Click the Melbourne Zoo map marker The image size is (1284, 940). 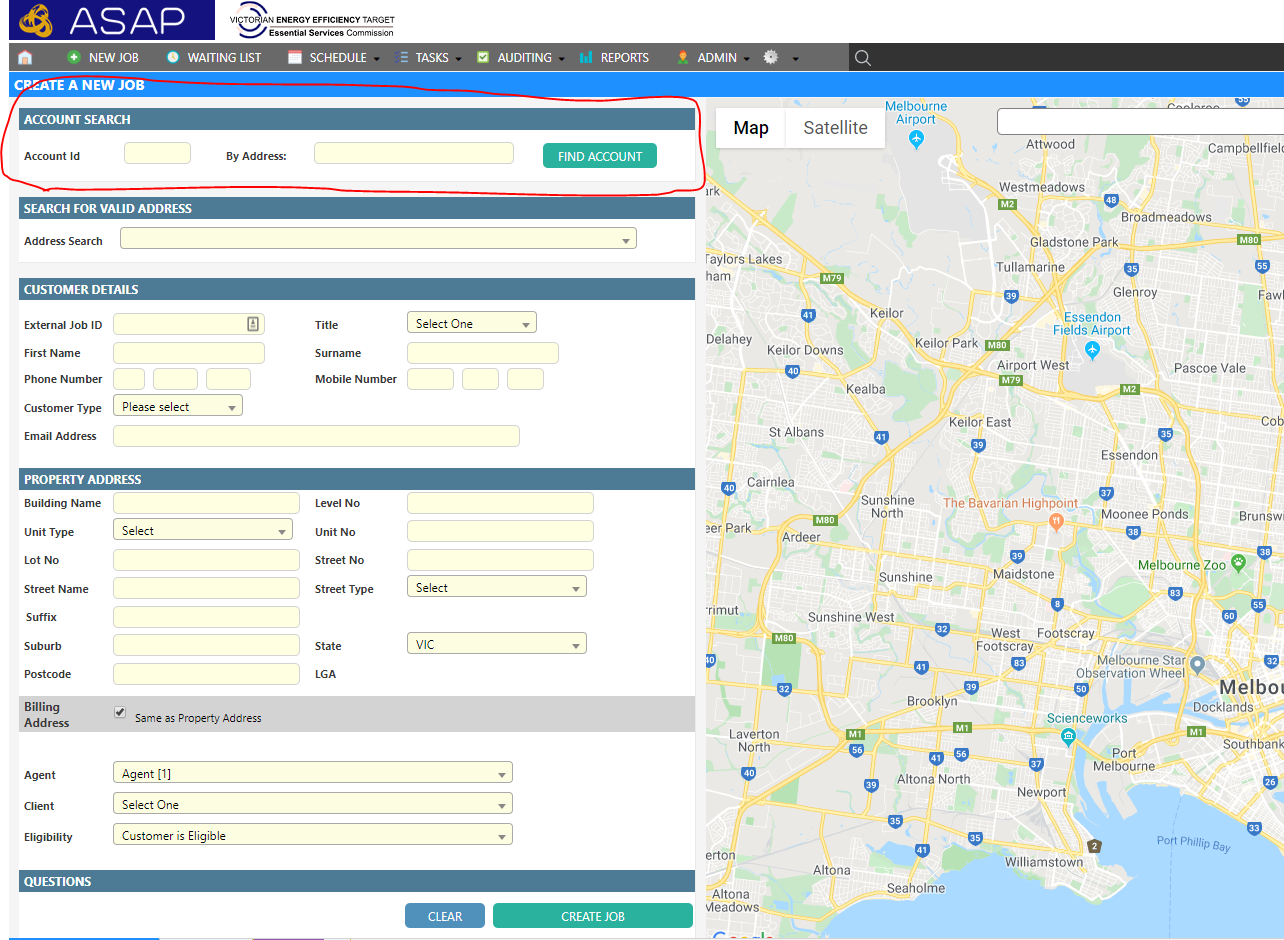coord(1239,564)
